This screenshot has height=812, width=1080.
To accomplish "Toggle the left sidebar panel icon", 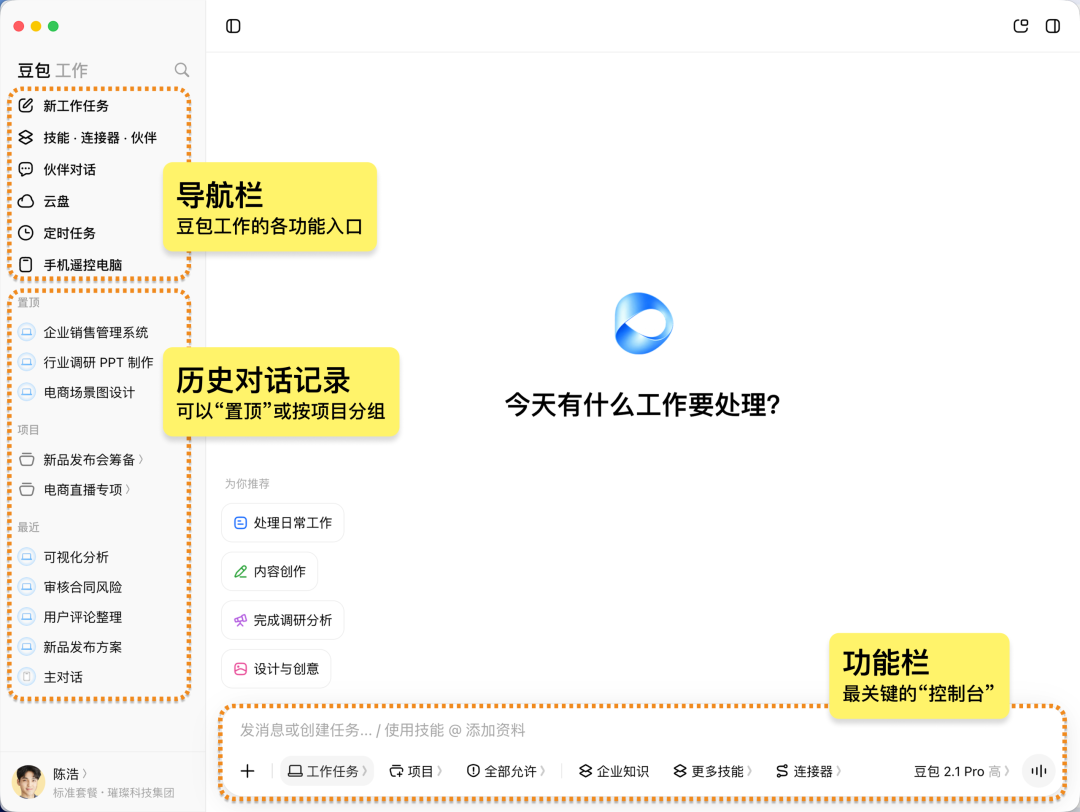I will pyautogui.click(x=233, y=26).
